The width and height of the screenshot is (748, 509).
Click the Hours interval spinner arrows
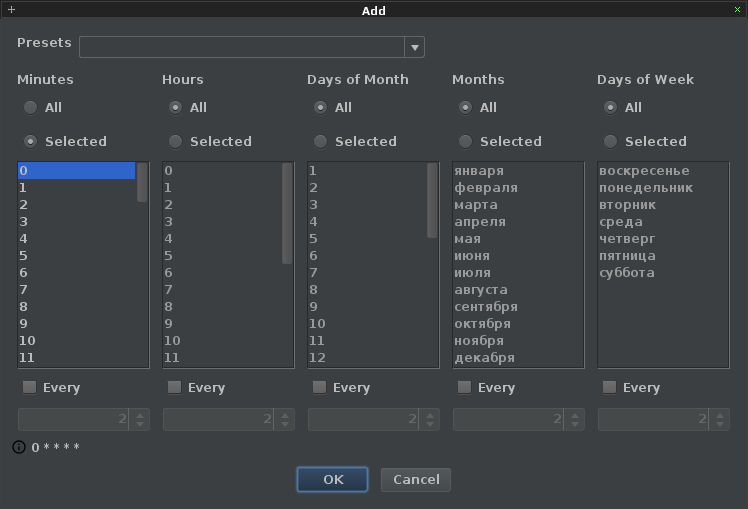(285, 419)
